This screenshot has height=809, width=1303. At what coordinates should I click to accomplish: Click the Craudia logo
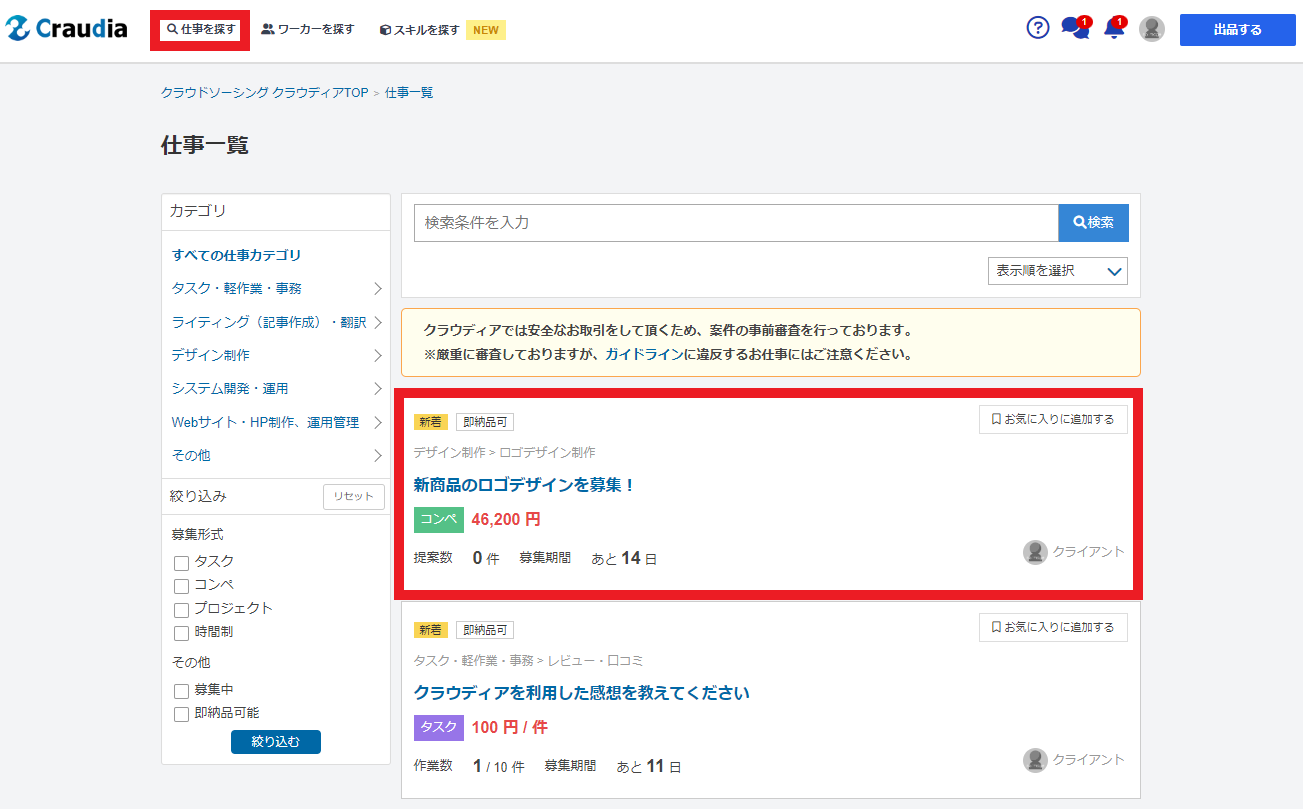(x=66, y=29)
